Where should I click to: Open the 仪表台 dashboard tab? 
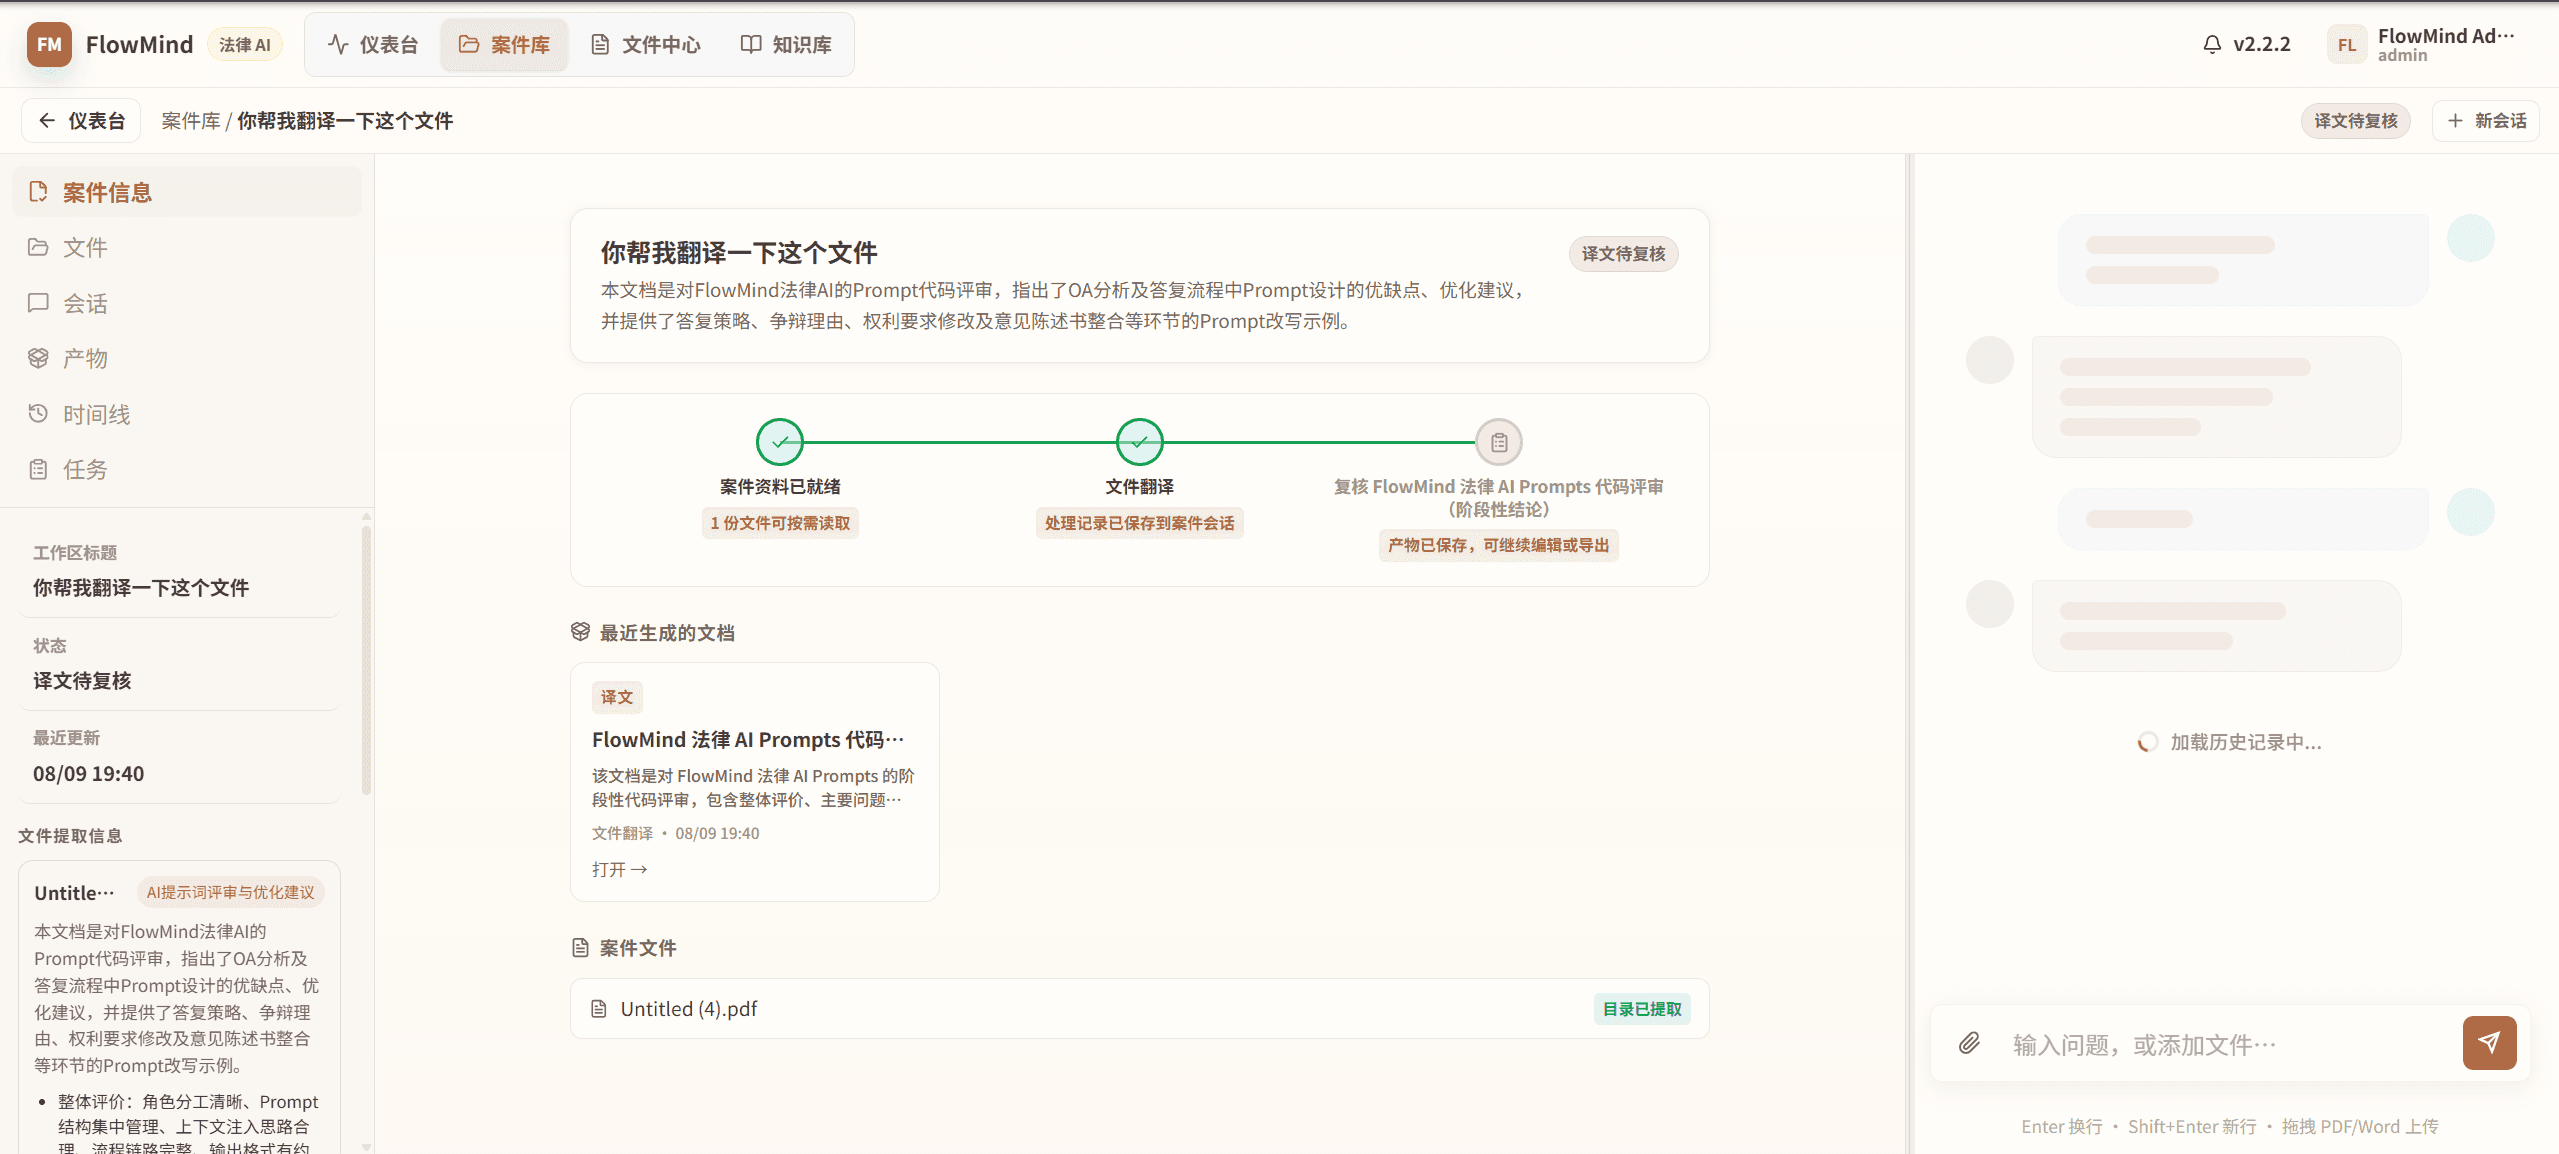373,45
